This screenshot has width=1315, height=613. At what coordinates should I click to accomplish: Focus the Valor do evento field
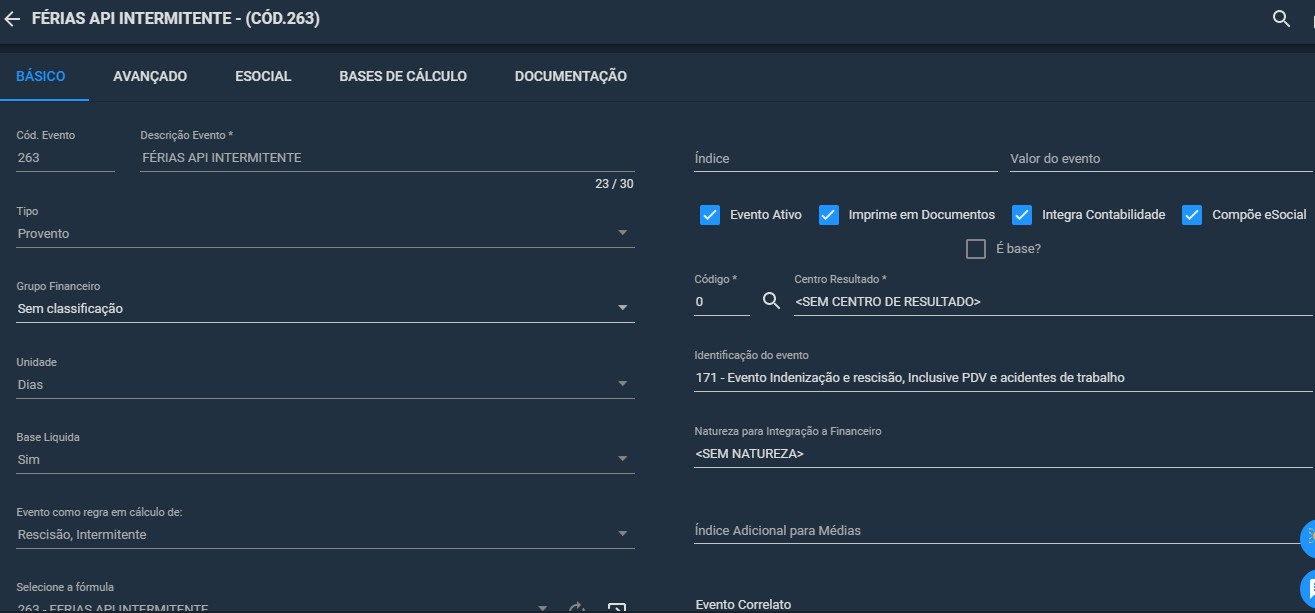[x=1162, y=159]
